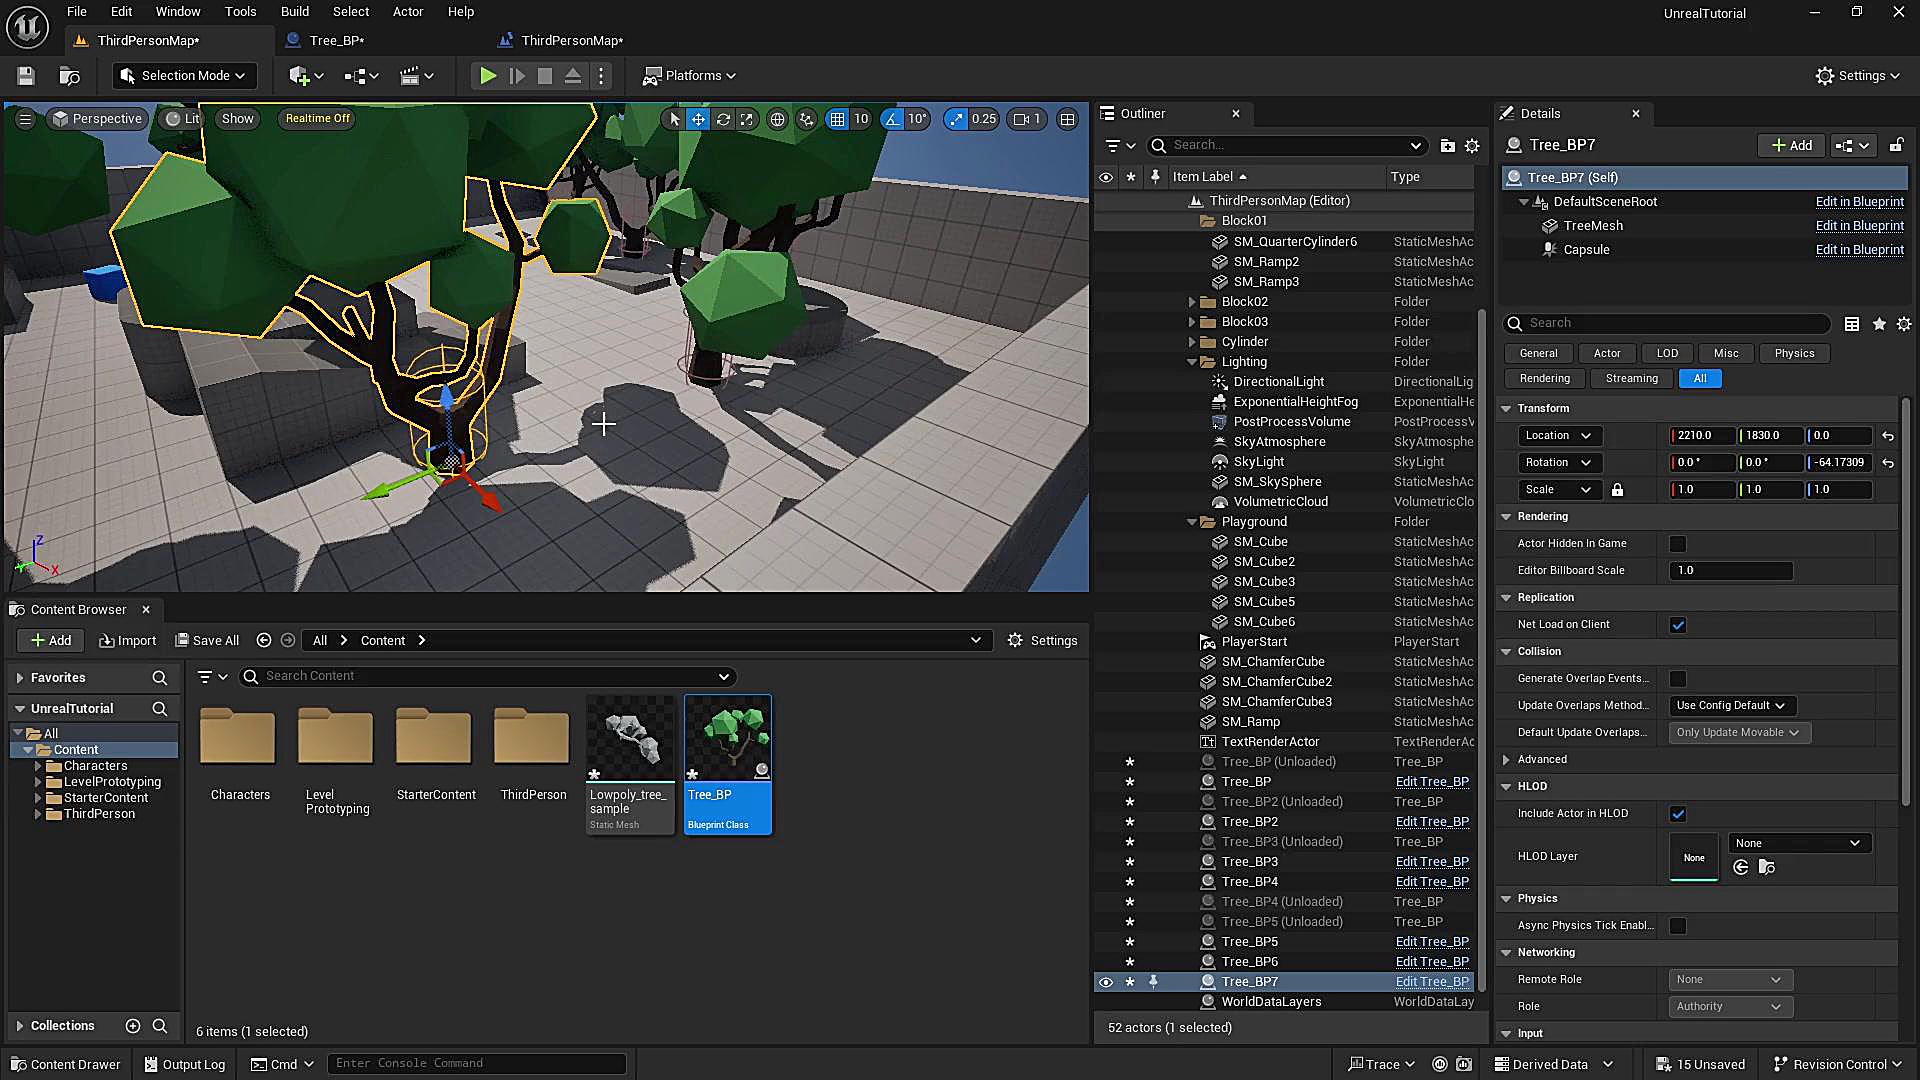The width and height of the screenshot is (1920, 1080).
Task: Switch to the Tree_BP* editor tab
Action: click(x=336, y=41)
